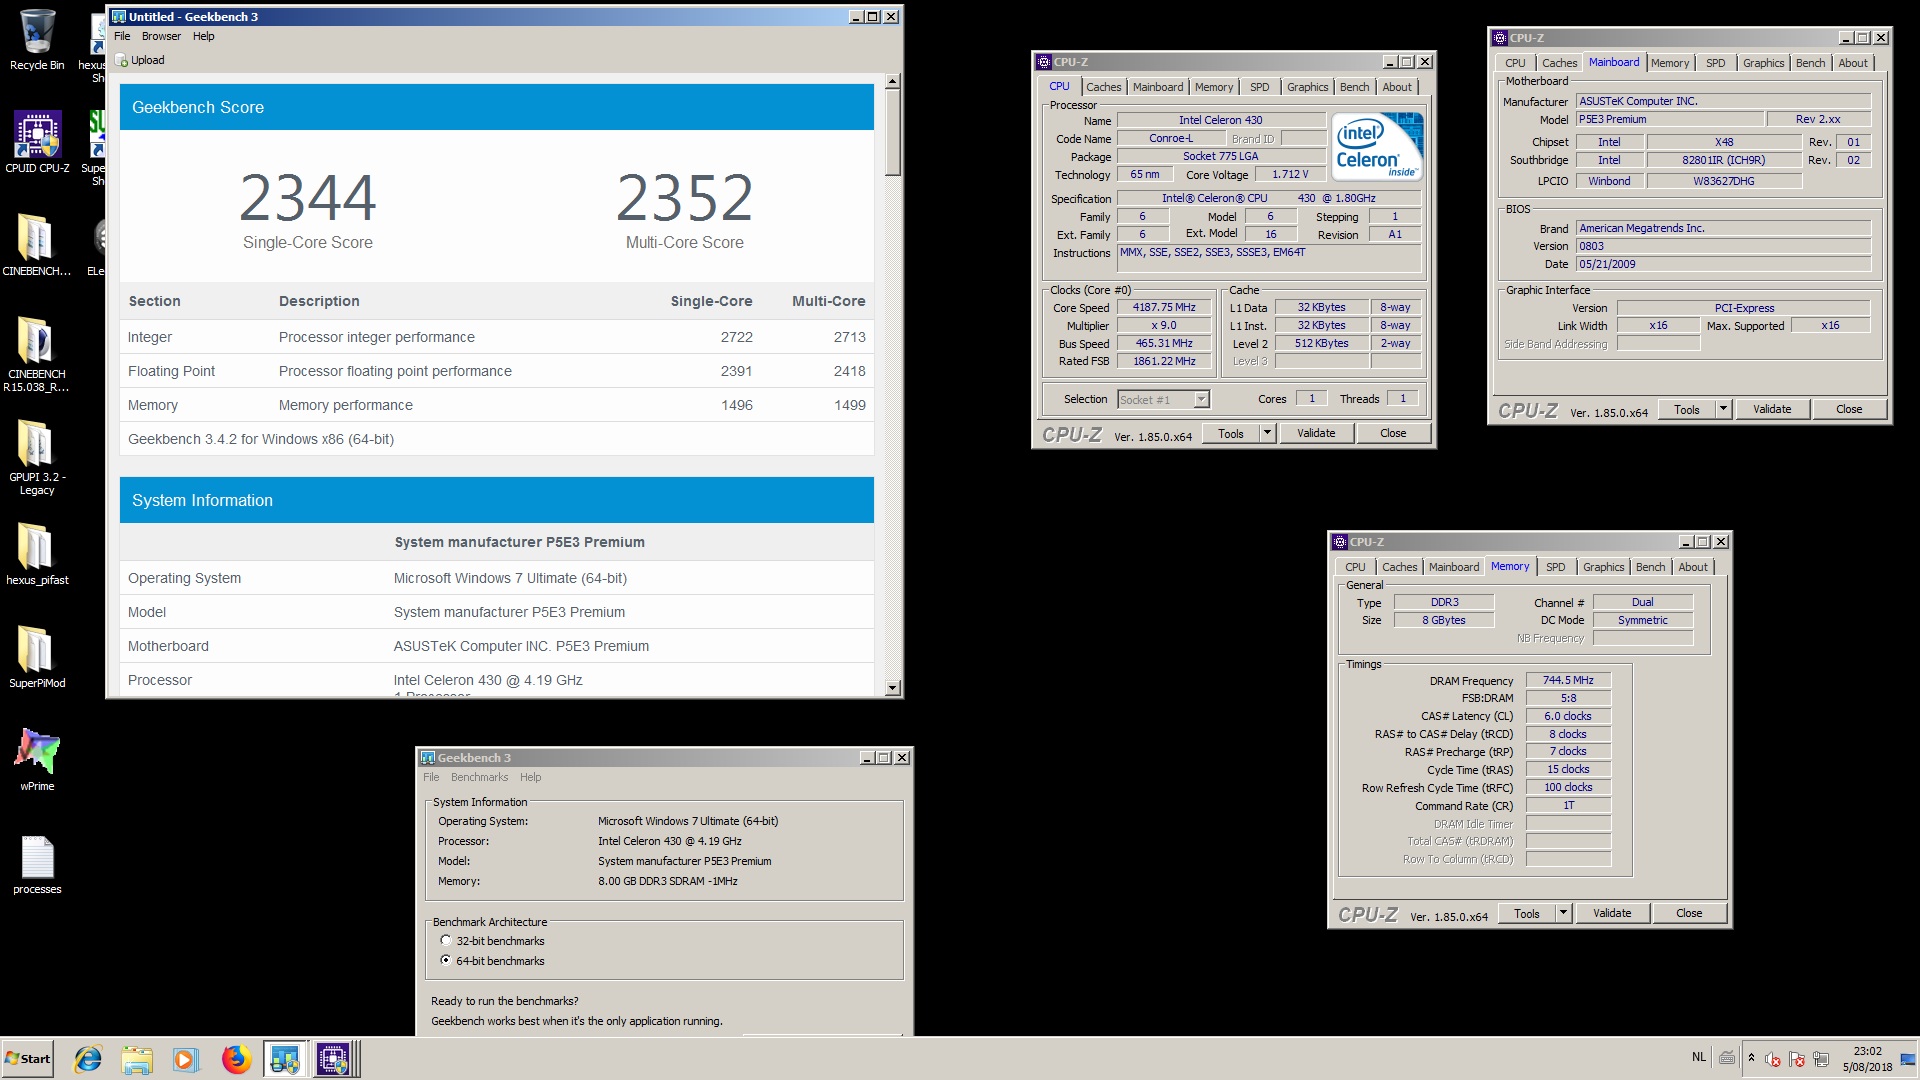Click BIOS Date field 05/21/2009

point(1723,264)
